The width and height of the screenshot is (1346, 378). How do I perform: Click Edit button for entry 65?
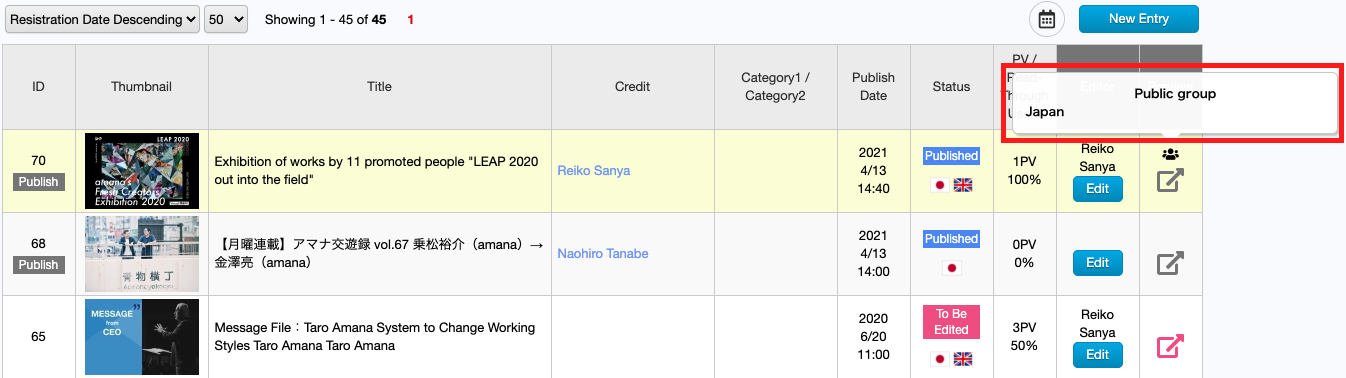point(1097,355)
